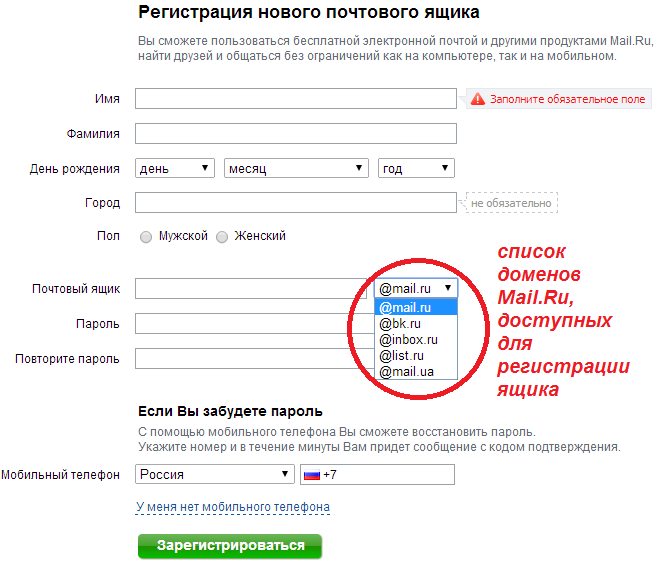Screen dimensions: 657x563
Task: Click the red warning triangle icon
Action: coord(478,99)
